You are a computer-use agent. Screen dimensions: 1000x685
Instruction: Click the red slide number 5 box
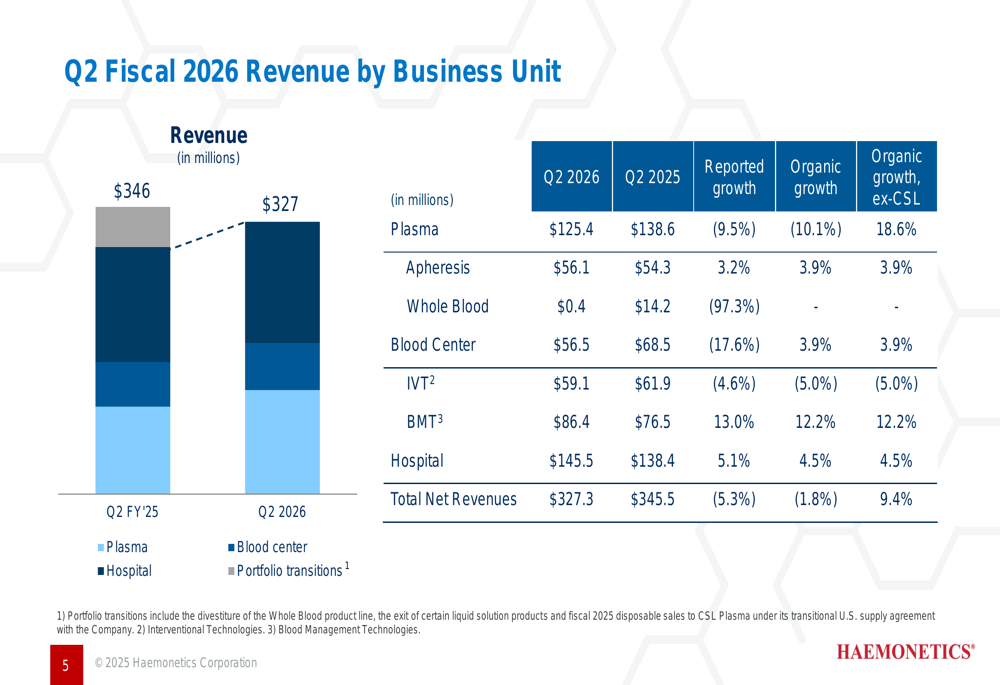[65, 665]
